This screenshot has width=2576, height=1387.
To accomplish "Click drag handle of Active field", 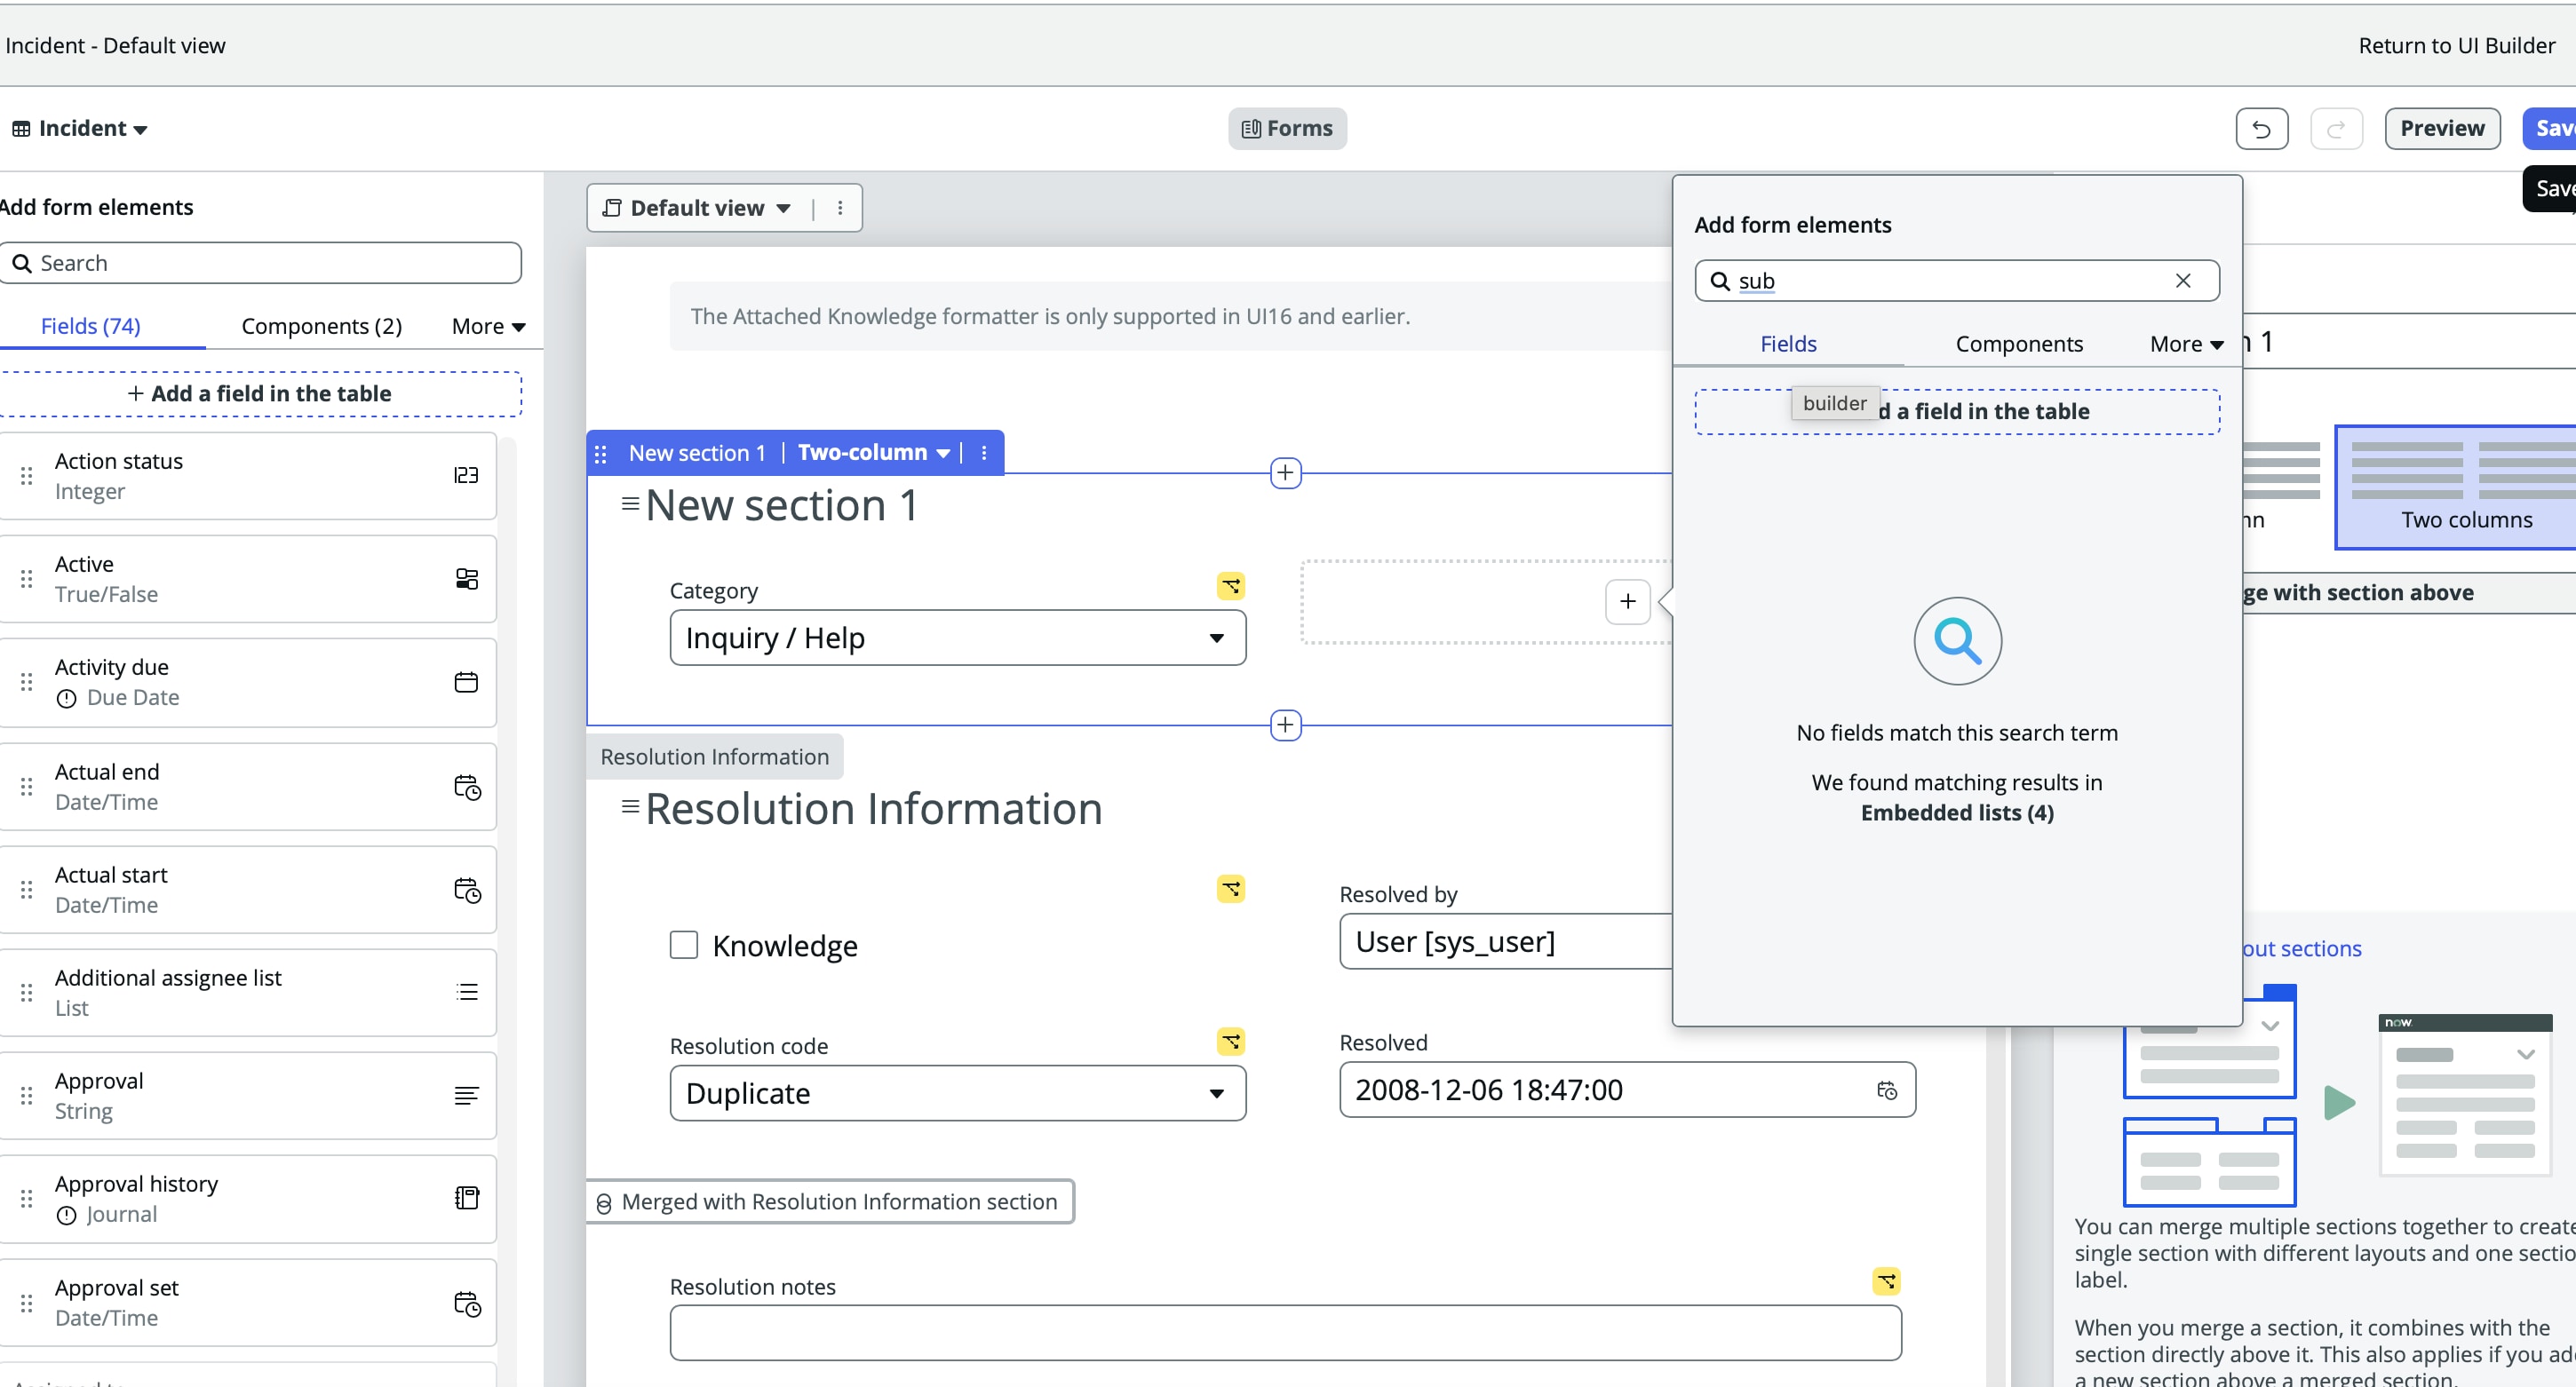I will pos(27,579).
